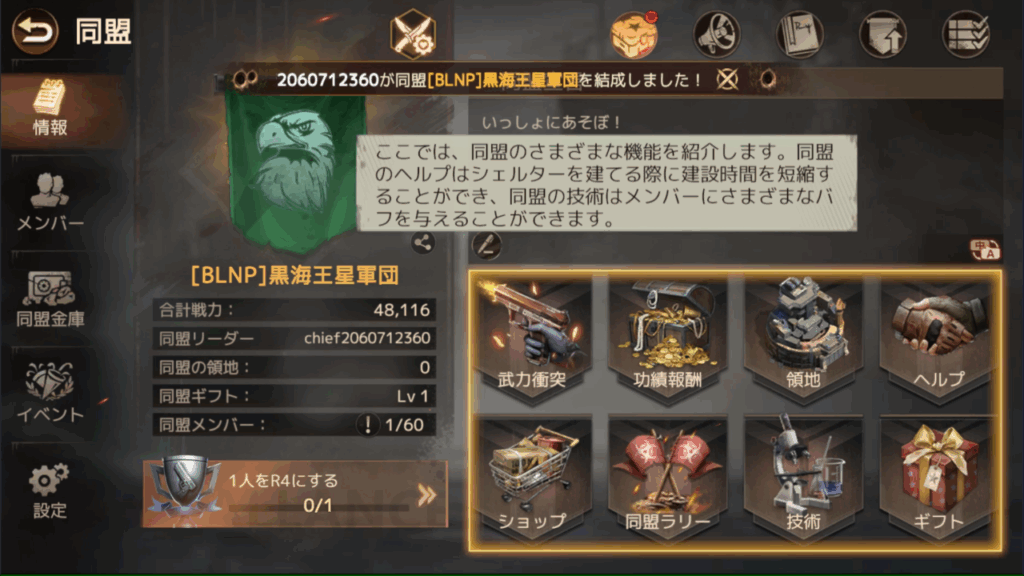Click the 同盟メンバー exclamation info icon
This screenshot has width=1024, height=576.
tap(368, 425)
